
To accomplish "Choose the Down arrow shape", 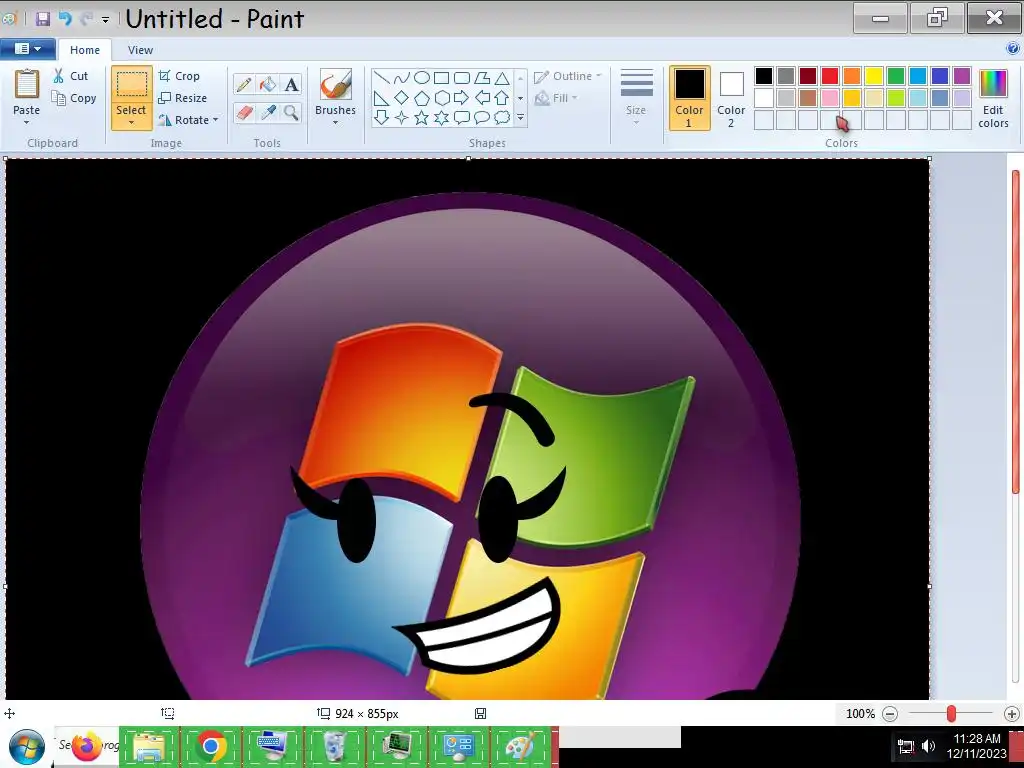I will 382,118.
